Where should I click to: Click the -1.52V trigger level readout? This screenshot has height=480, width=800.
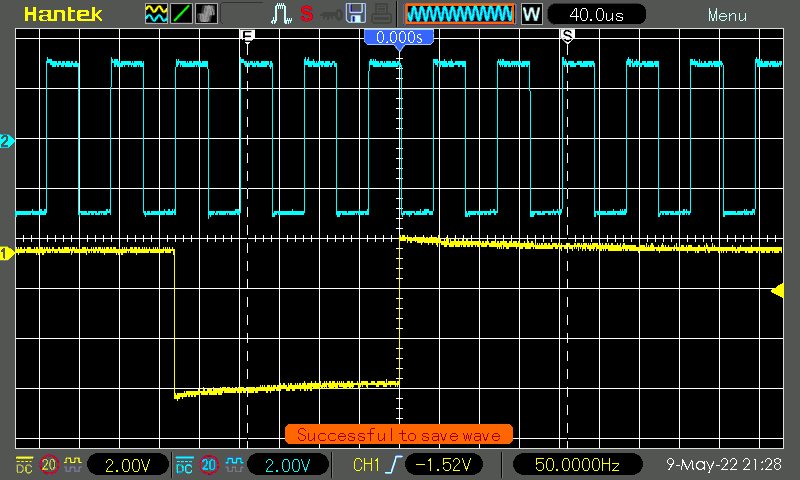point(447,465)
